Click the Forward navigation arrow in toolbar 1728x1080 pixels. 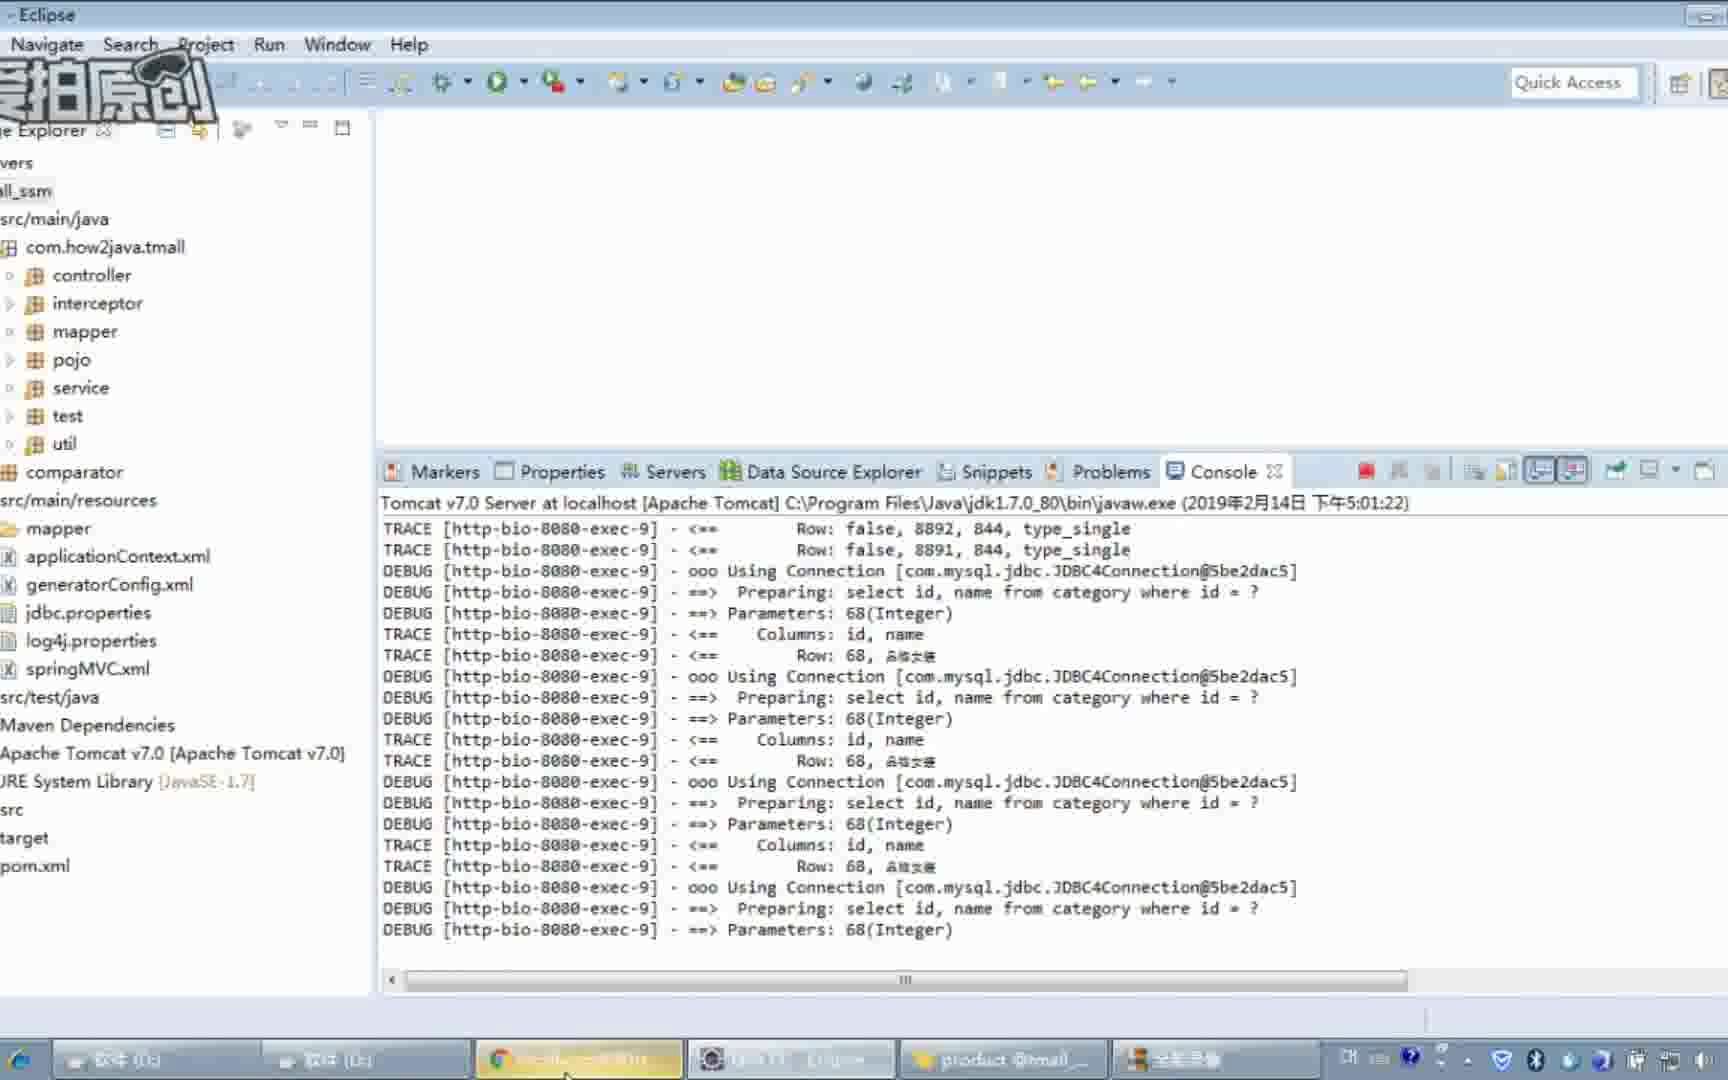pyautogui.click(x=1144, y=82)
